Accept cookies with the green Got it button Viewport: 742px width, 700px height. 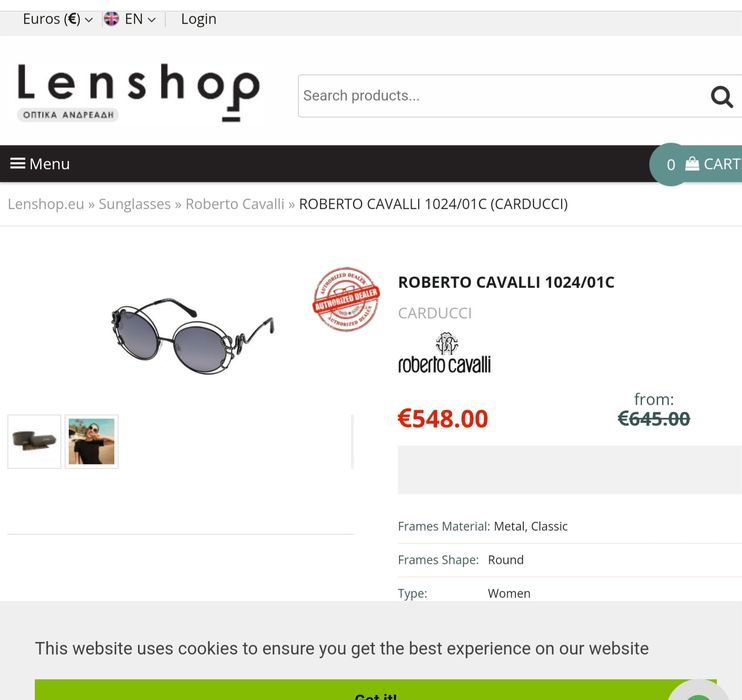[x=375, y=690]
